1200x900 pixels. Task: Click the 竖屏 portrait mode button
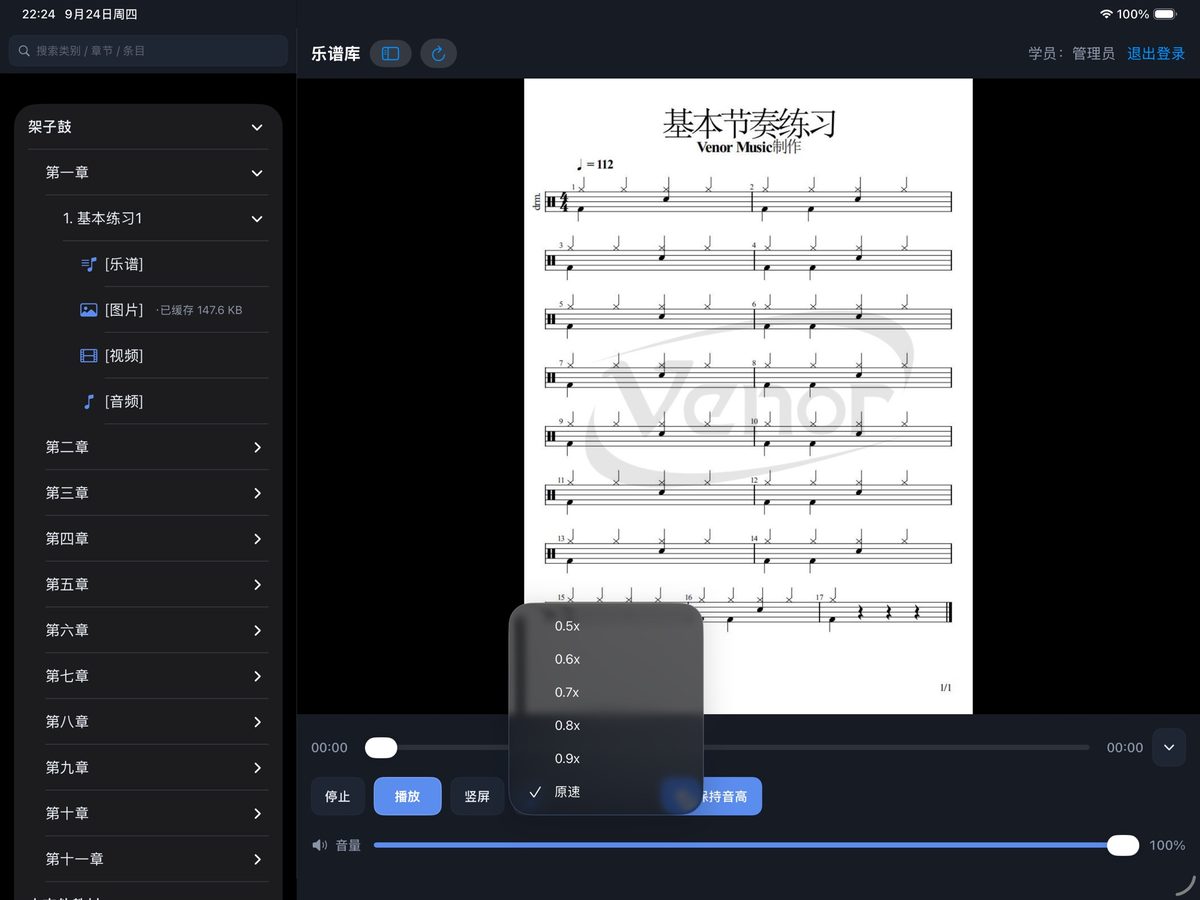(x=477, y=797)
